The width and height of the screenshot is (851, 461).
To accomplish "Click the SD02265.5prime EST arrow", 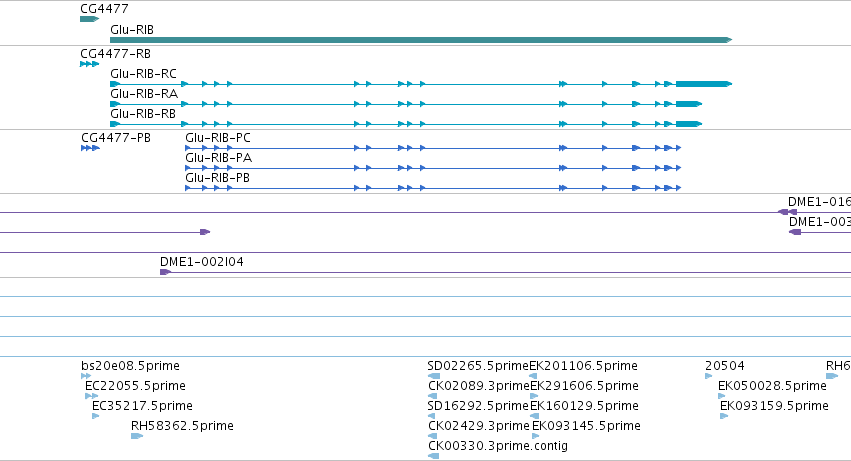I will point(434,376).
